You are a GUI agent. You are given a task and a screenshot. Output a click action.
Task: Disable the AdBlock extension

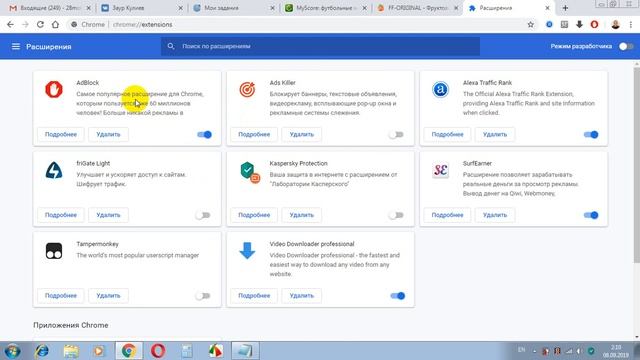204,134
